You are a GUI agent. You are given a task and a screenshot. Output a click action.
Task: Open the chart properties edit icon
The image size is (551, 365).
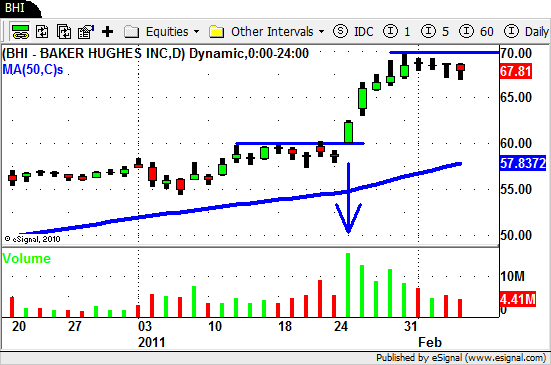tap(86, 32)
